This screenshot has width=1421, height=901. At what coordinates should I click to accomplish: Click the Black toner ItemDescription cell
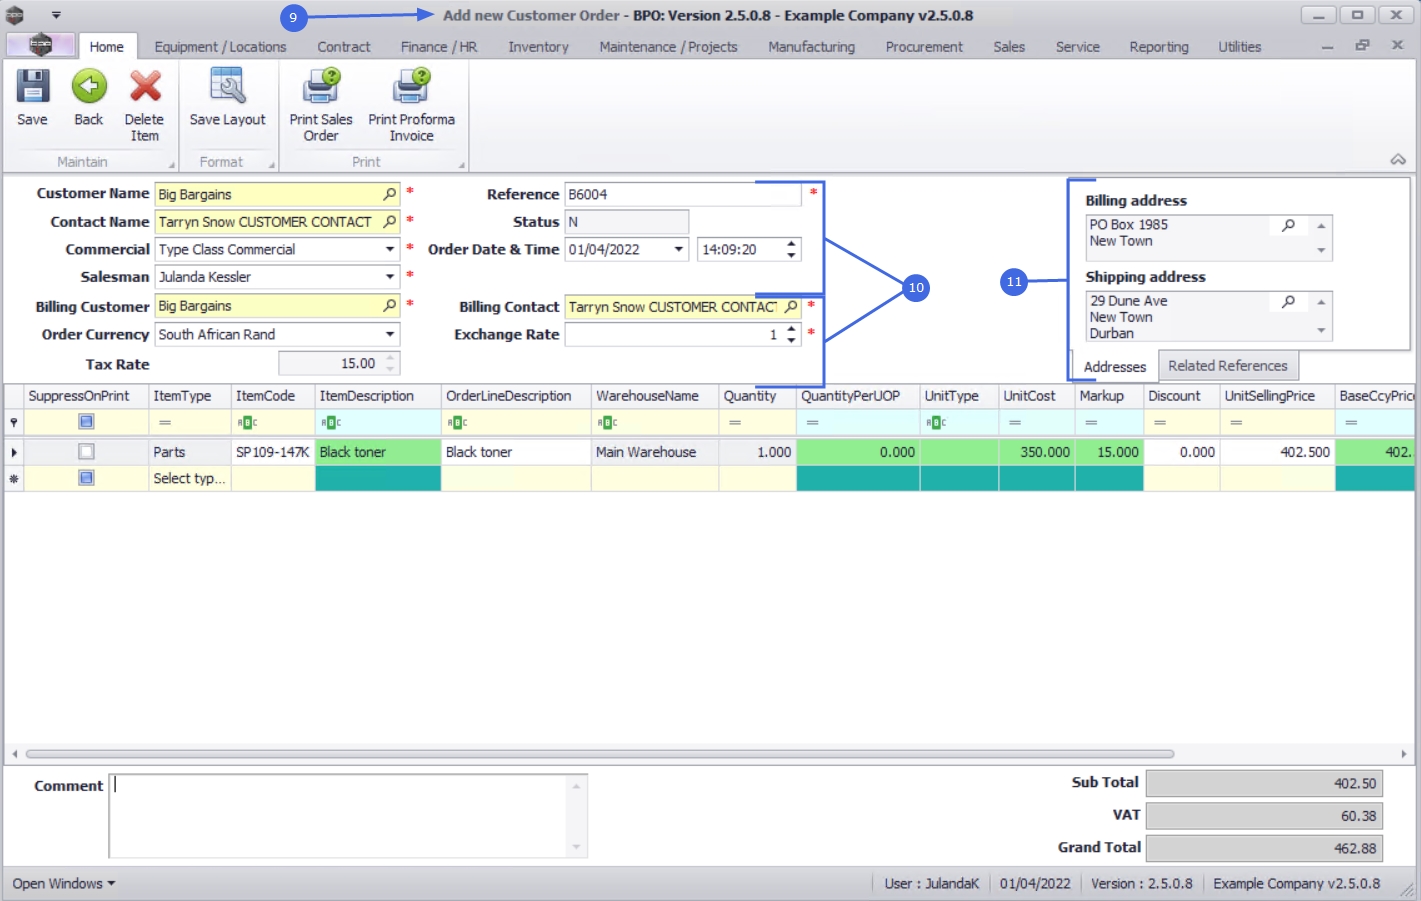378,452
